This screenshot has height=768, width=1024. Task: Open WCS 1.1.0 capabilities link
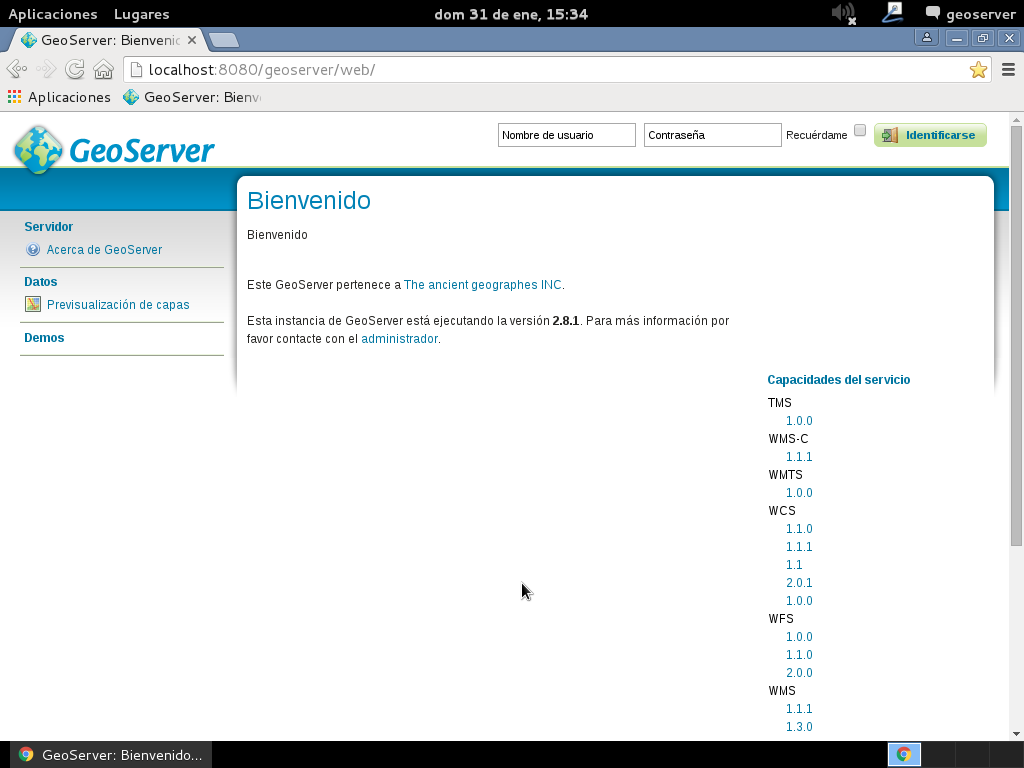(799, 528)
